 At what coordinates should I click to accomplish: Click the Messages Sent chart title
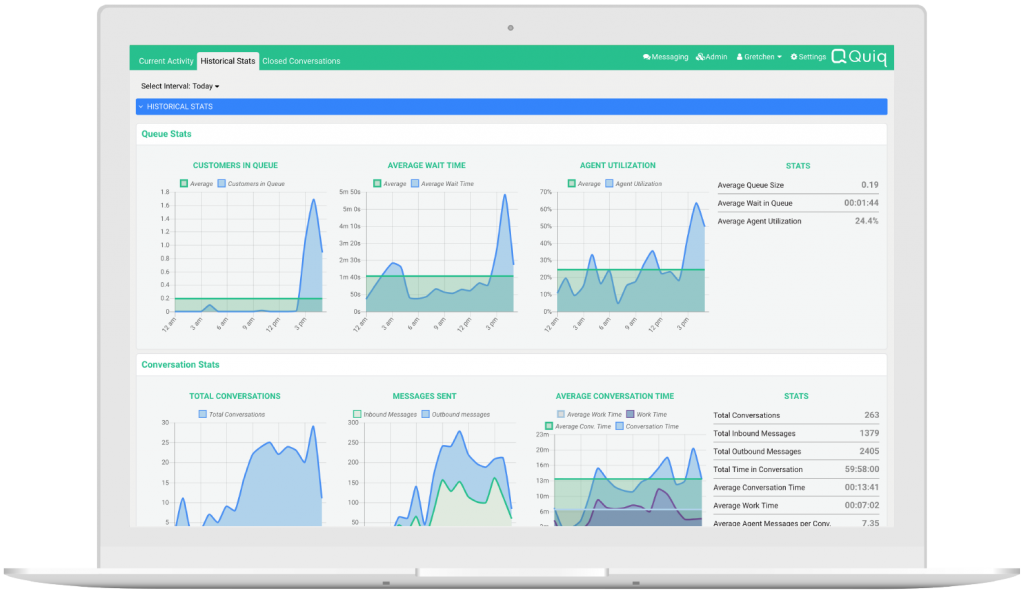424,396
